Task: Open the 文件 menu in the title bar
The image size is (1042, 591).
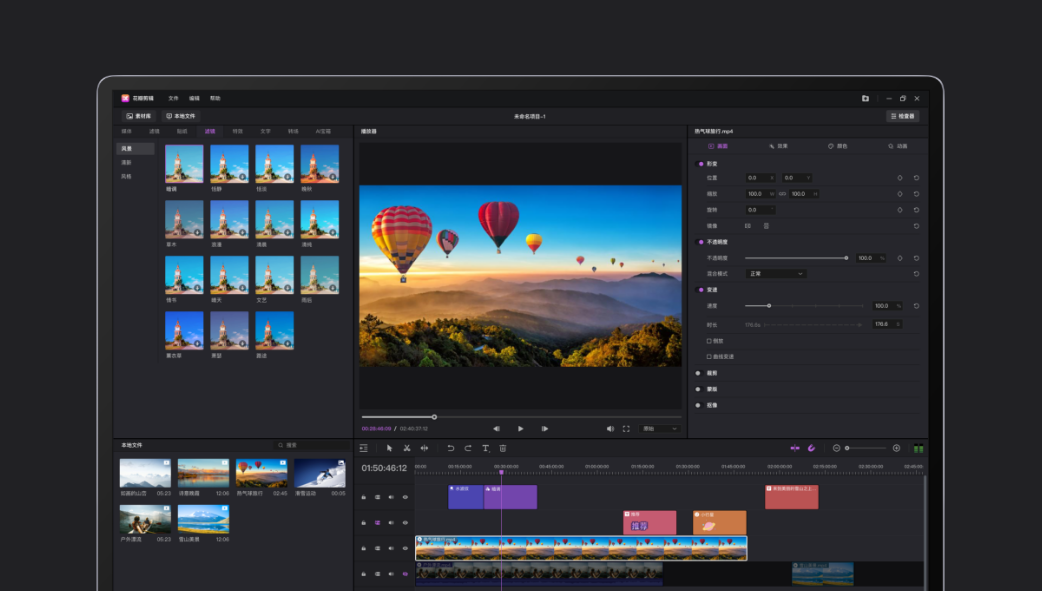Action: 173,98
